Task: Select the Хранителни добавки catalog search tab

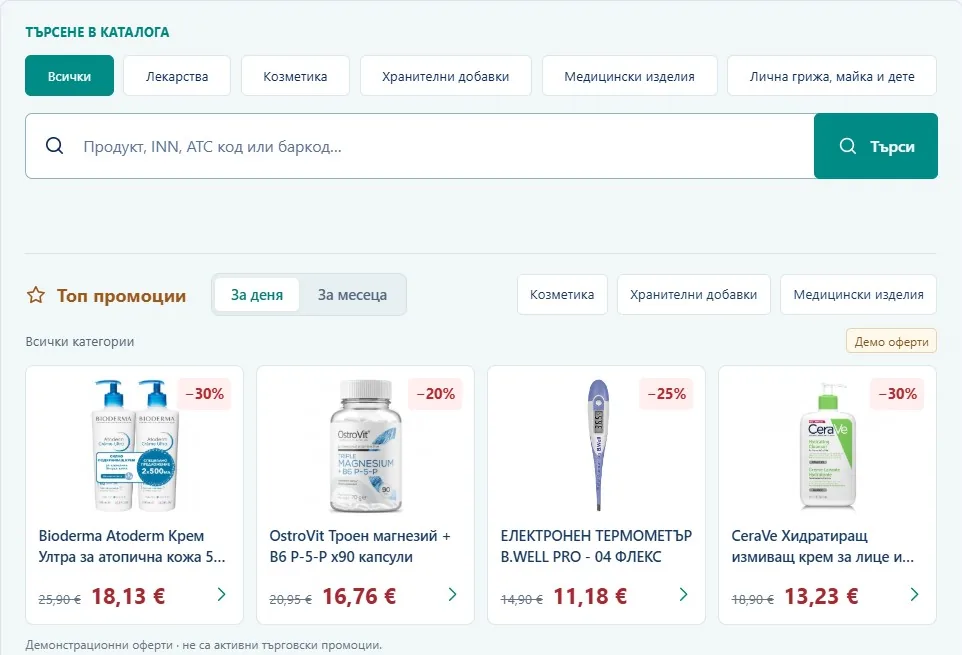Action: click(445, 75)
